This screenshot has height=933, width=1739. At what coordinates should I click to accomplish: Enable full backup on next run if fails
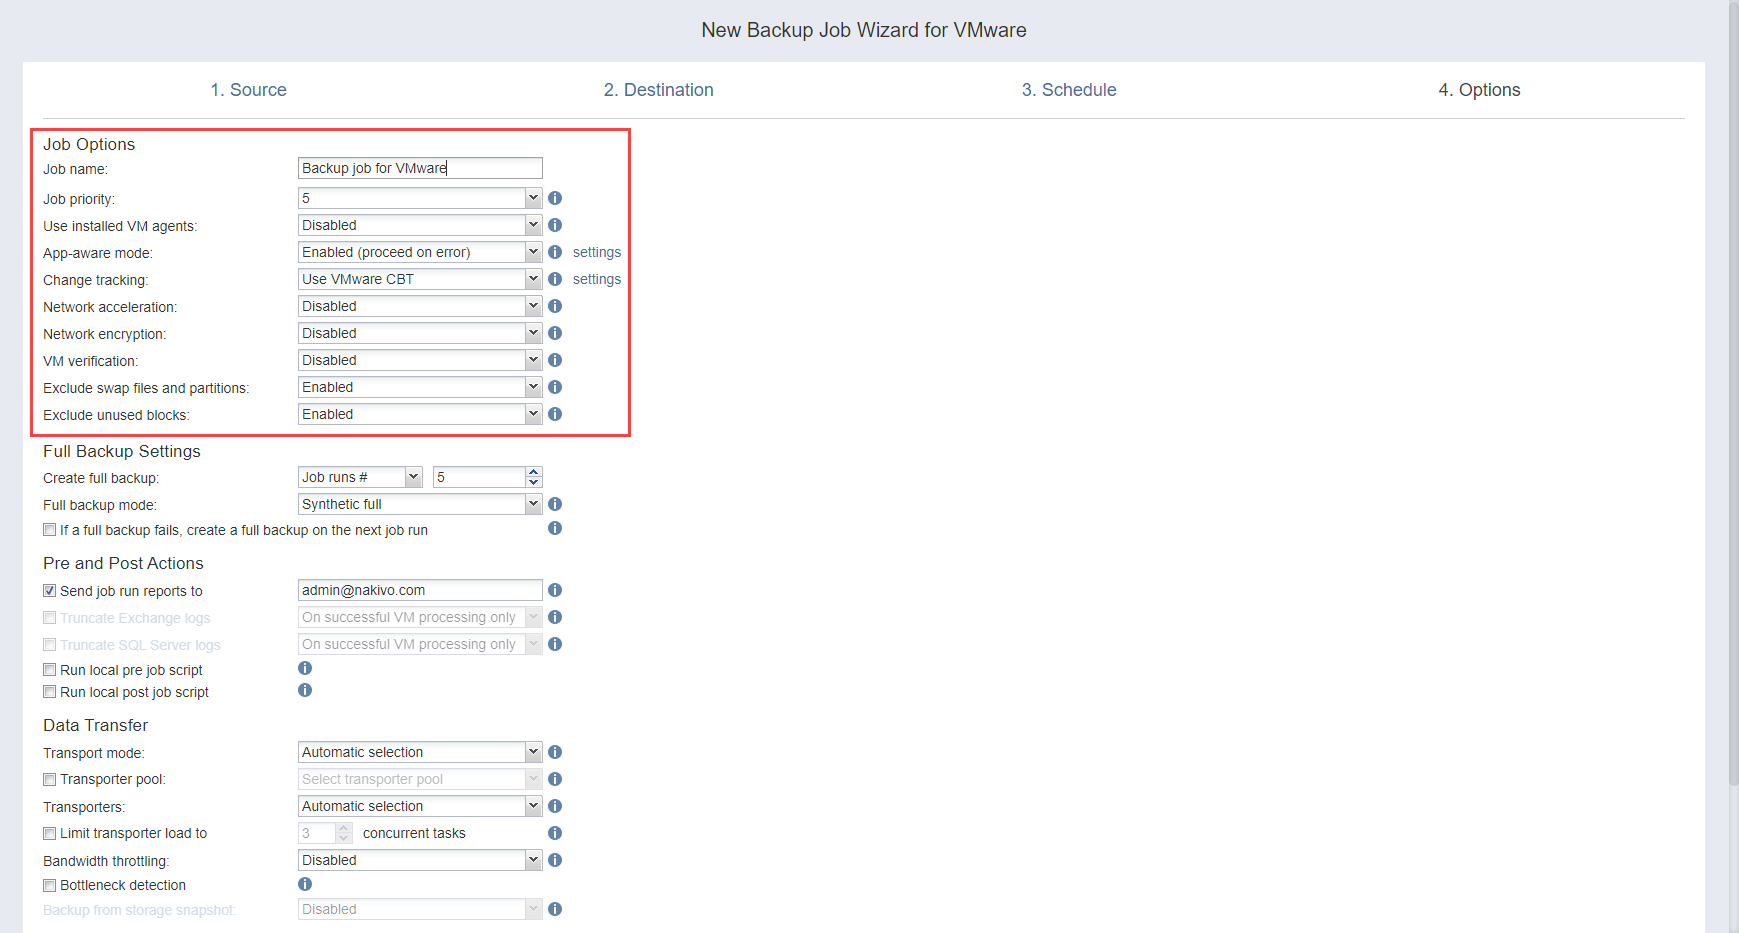(49, 530)
